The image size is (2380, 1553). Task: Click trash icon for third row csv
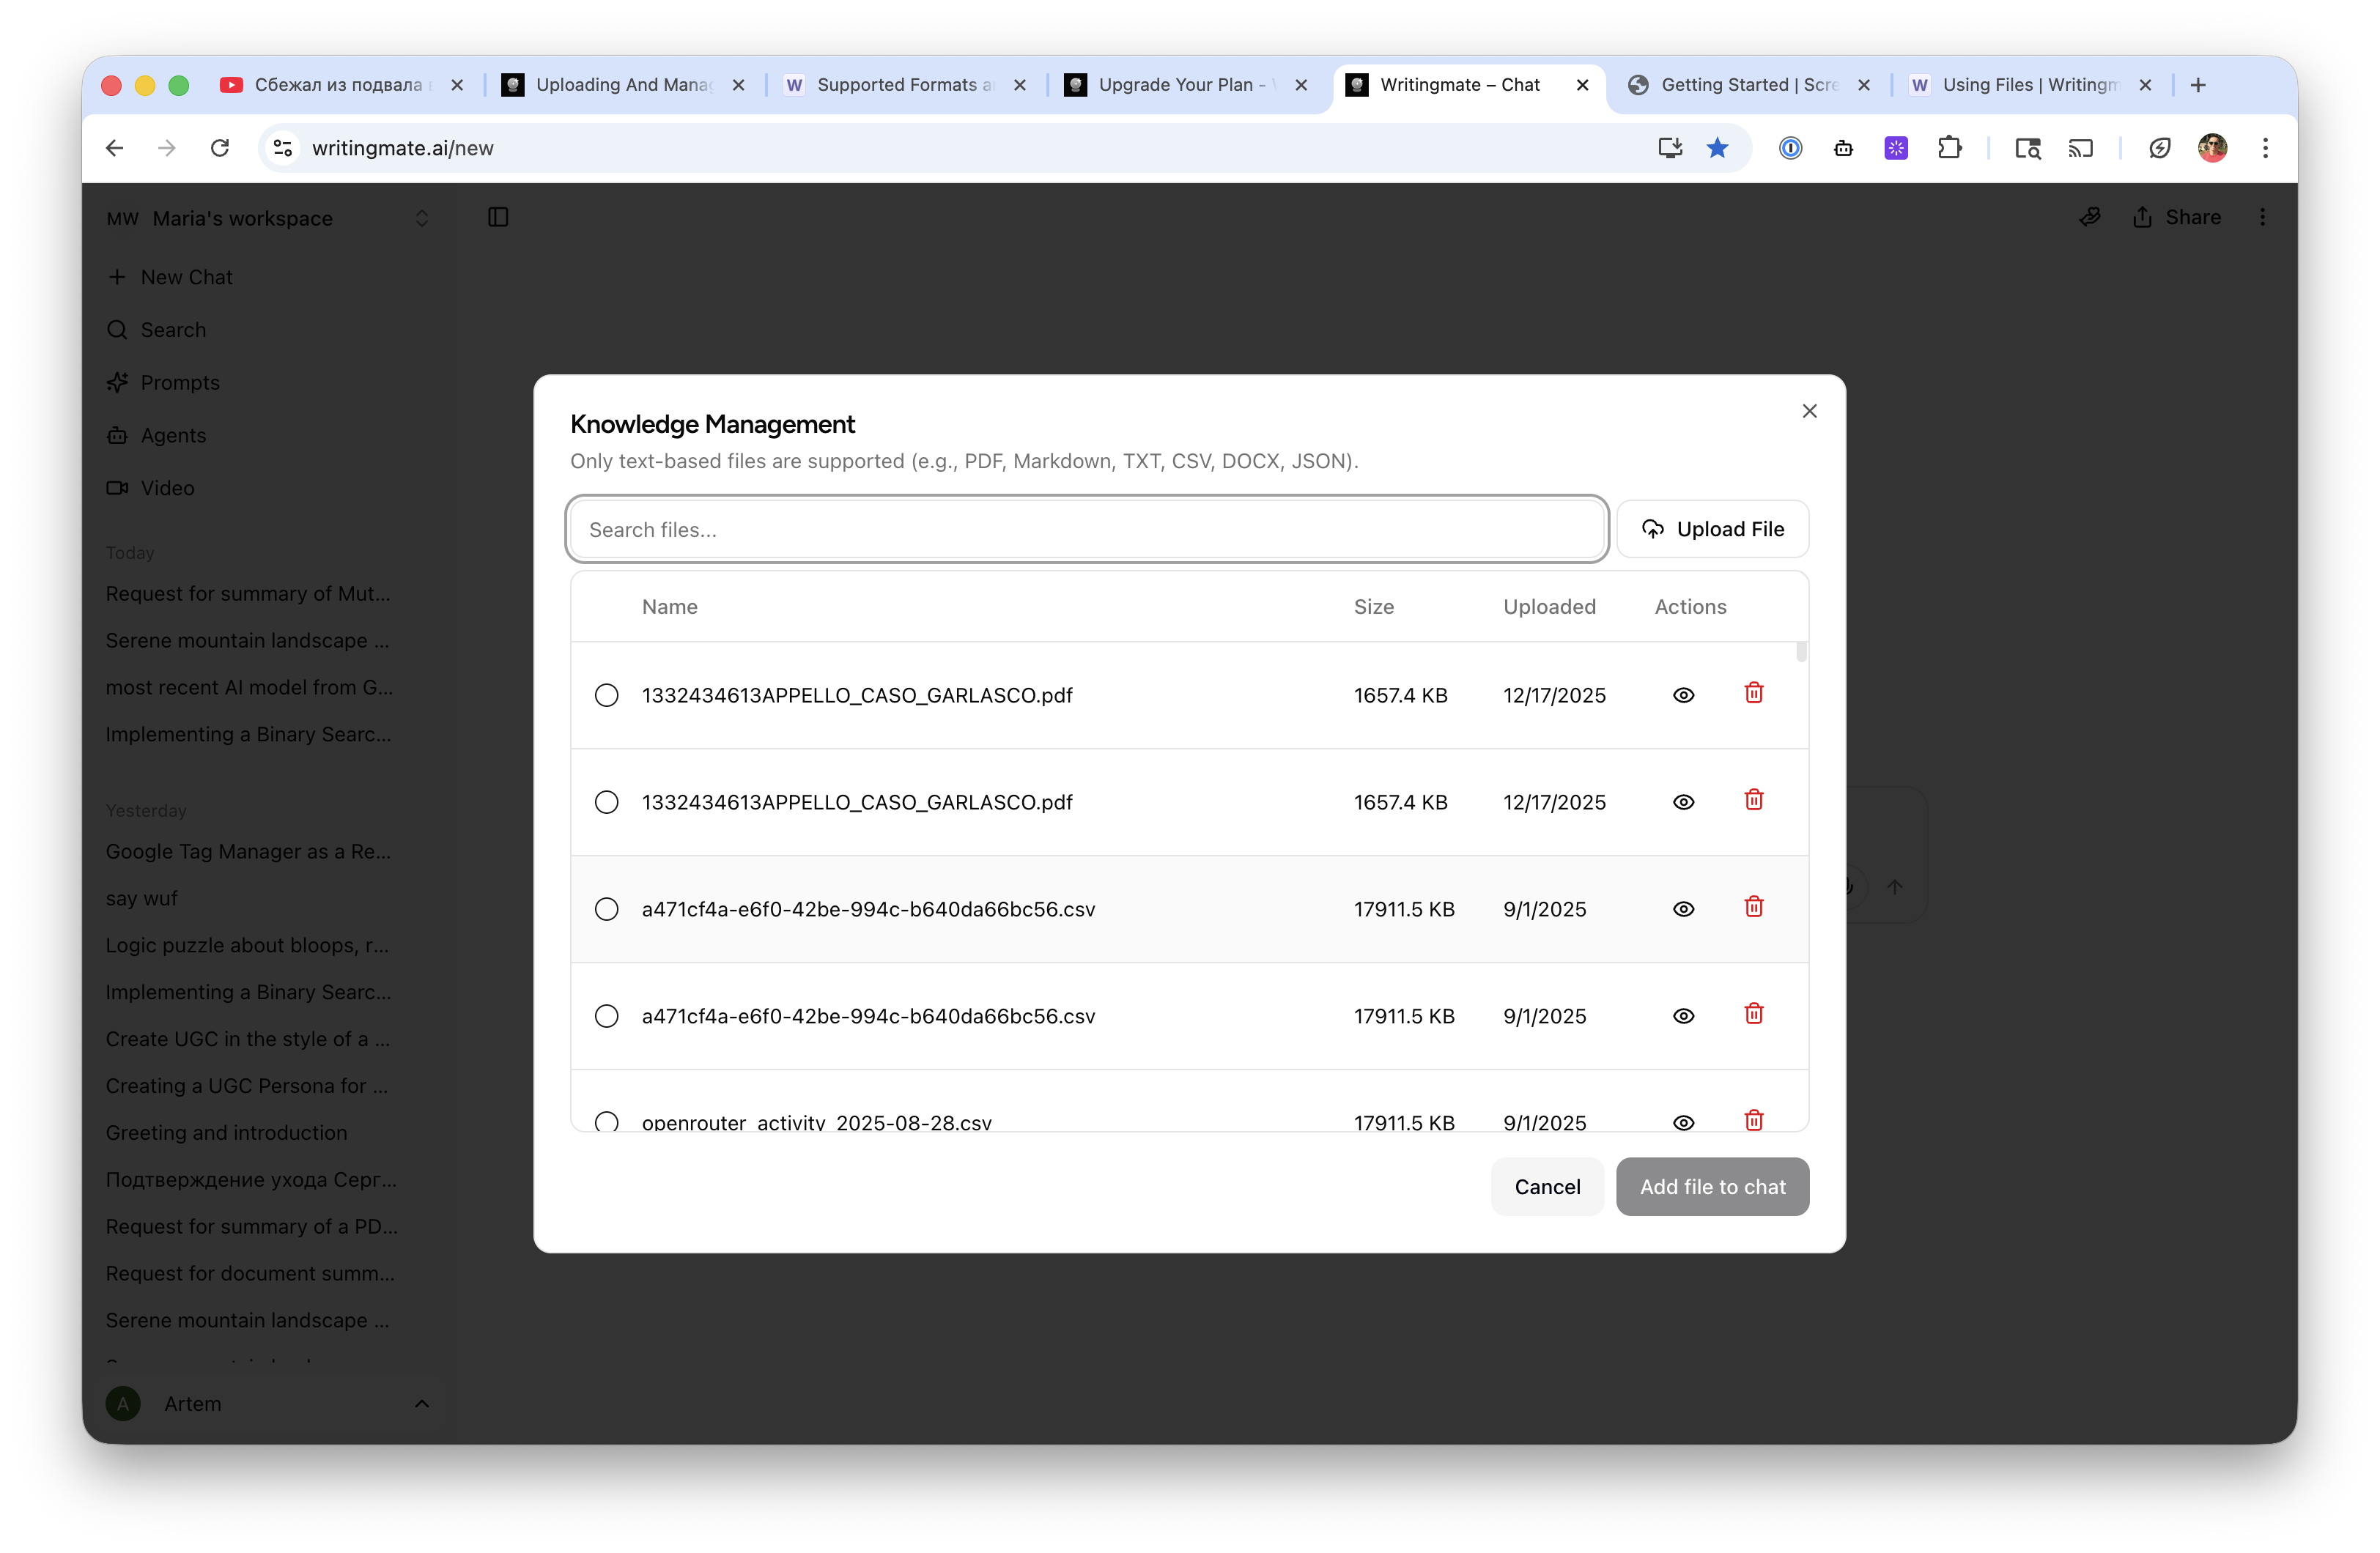(x=1753, y=907)
